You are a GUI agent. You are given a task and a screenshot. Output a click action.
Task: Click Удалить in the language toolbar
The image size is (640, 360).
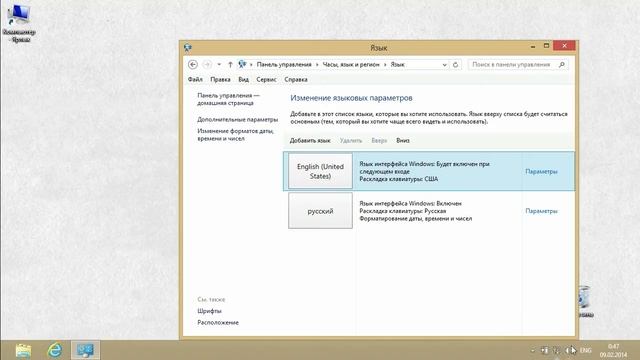tap(351, 140)
